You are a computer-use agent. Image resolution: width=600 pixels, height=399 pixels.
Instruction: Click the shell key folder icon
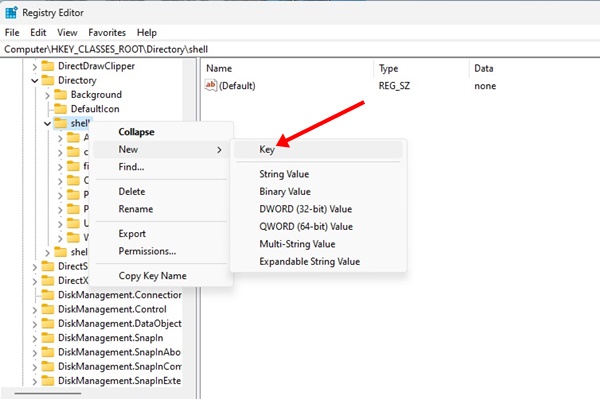click(x=60, y=123)
